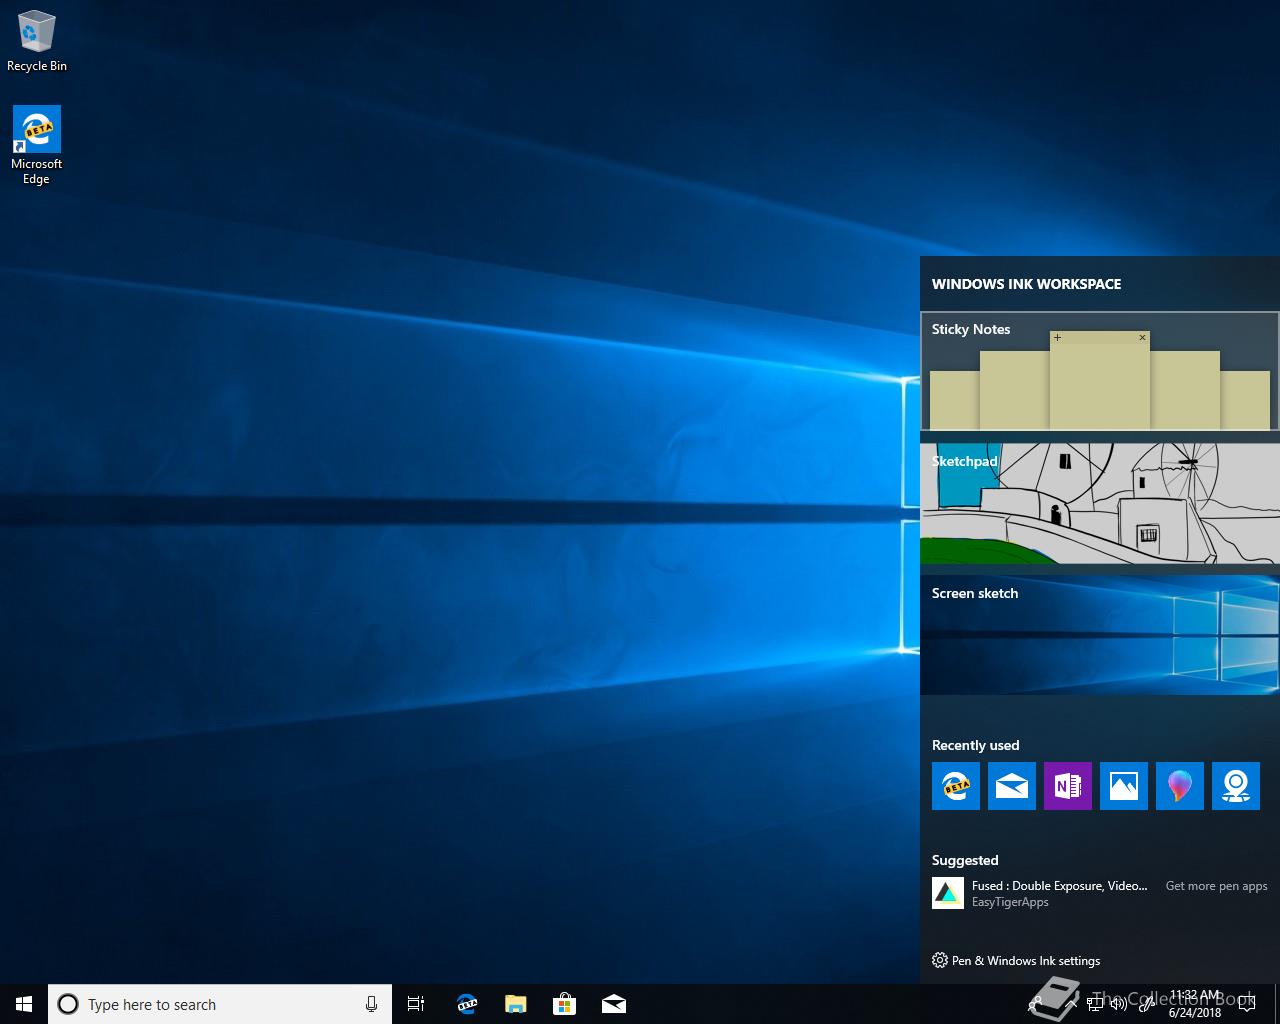The width and height of the screenshot is (1280, 1024).
Task: Click the Get more pen apps link
Action: coord(1216,886)
